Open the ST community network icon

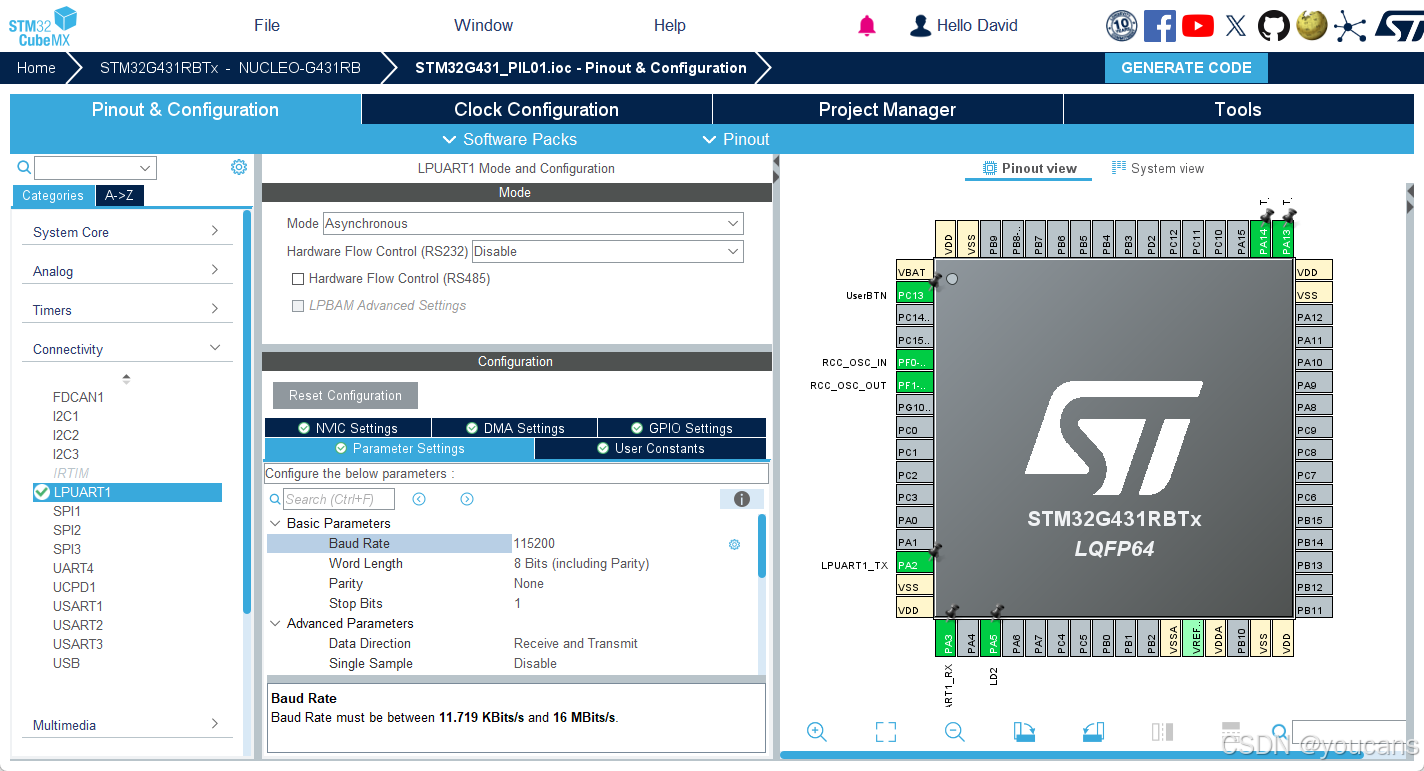coord(1350,26)
